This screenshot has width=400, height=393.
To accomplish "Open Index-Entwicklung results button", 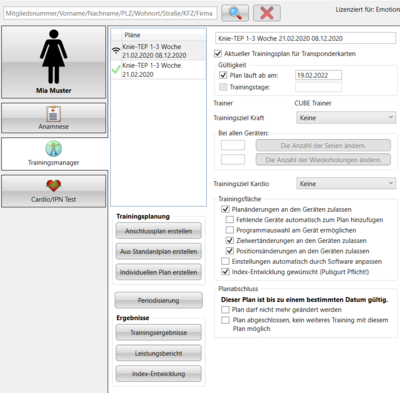I will click(159, 374).
